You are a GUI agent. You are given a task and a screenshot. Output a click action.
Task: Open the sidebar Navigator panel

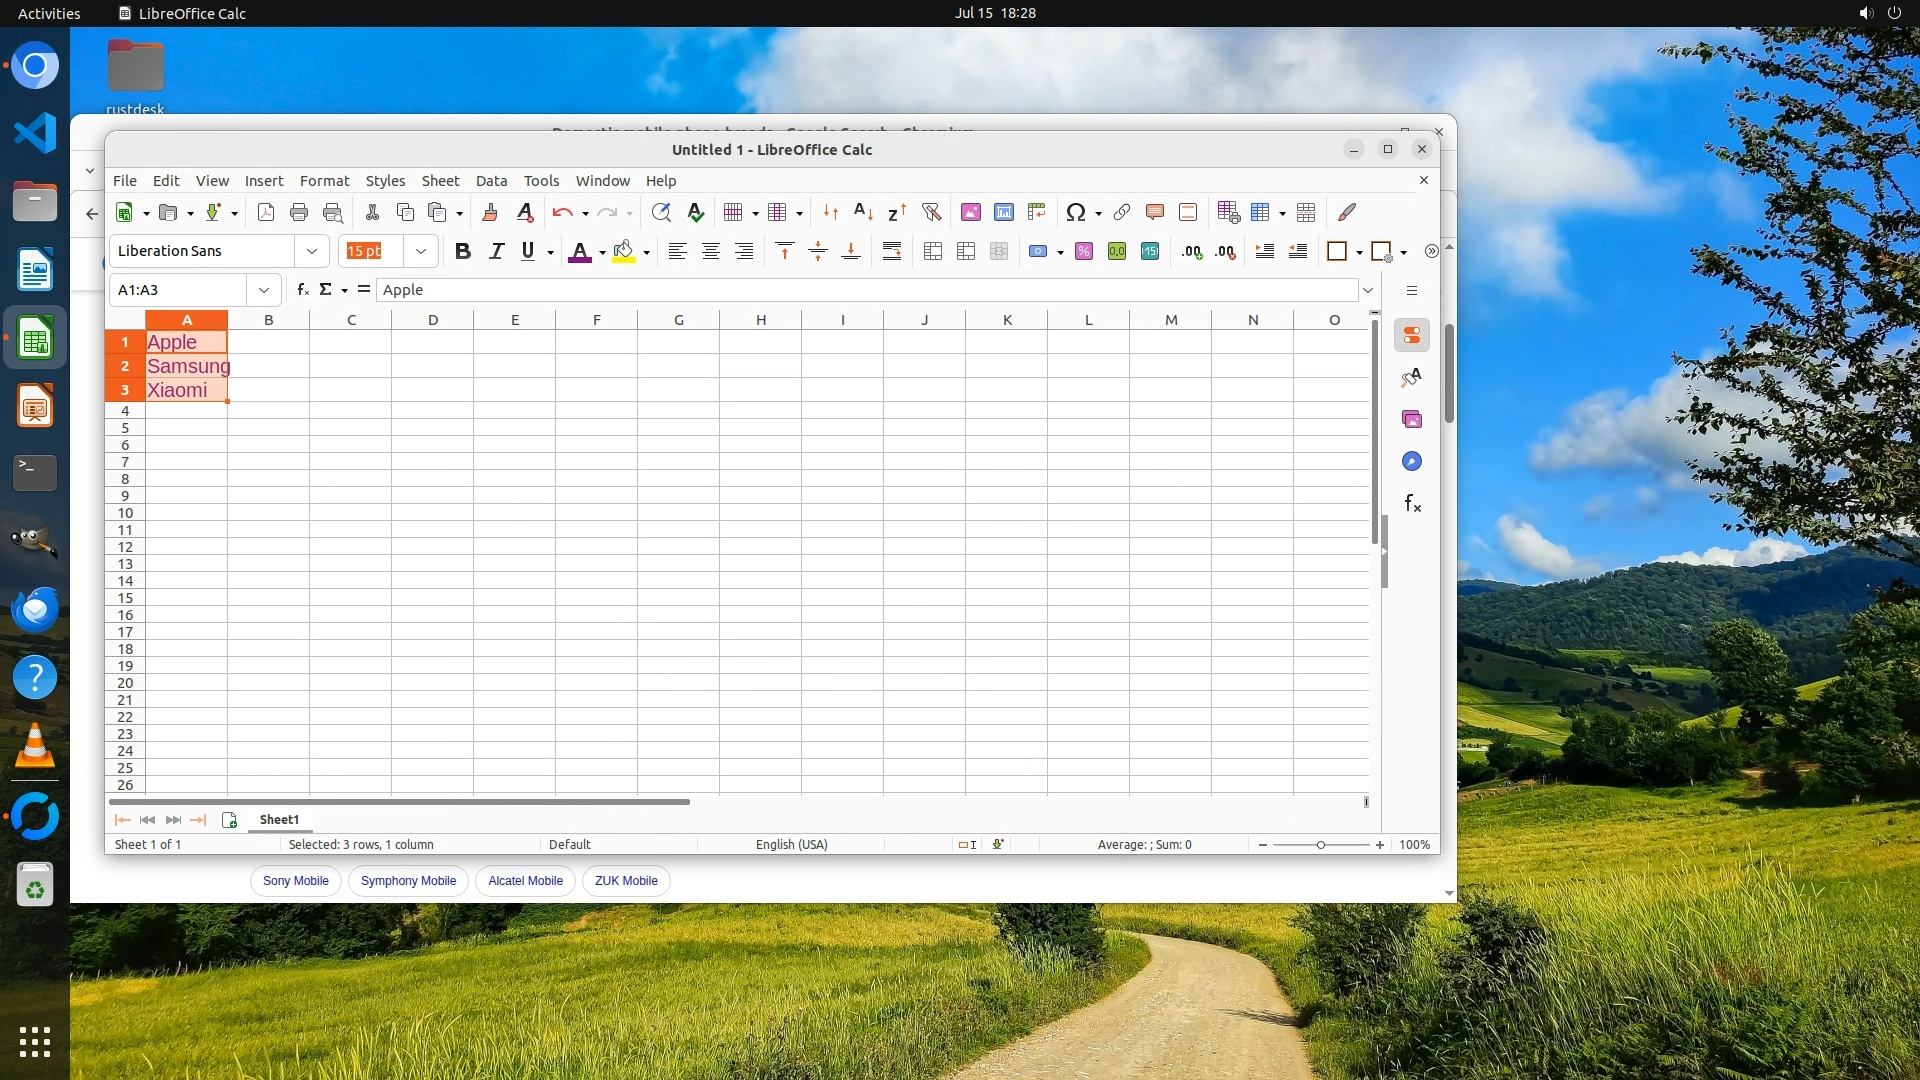(x=1412, y=461)
